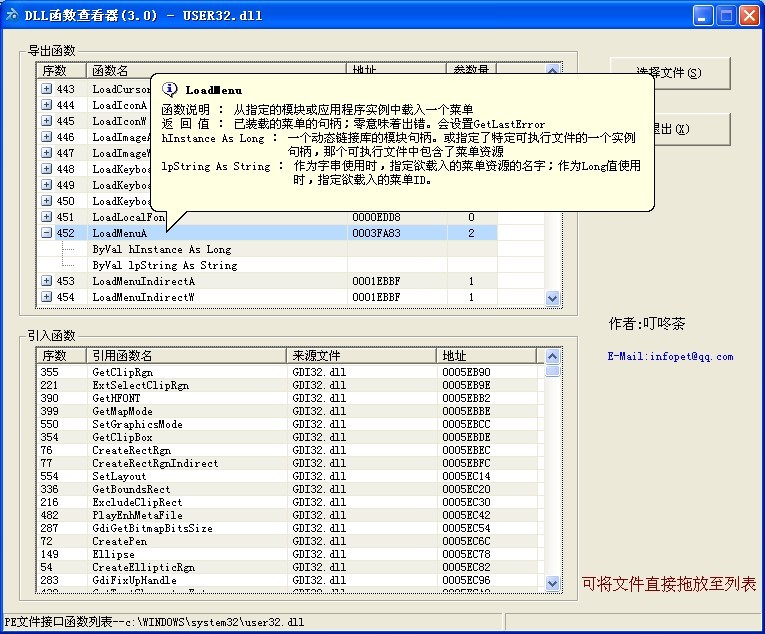This screenshot has width=765, height=634.
Task: Sort import list by 地址 column header
Action: click(486, 355)
